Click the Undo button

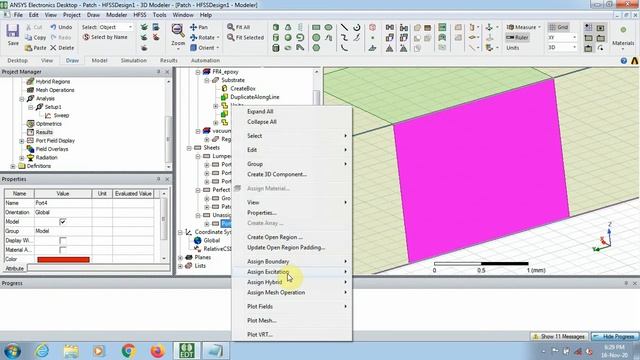(61, 27)
